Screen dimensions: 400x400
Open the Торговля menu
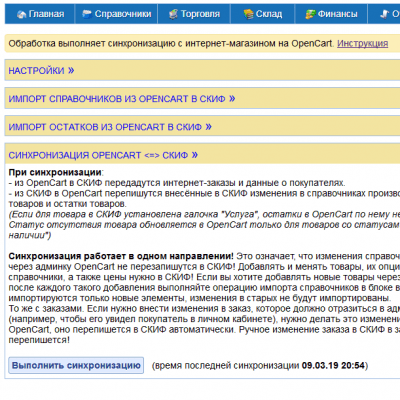click(194, 14)
